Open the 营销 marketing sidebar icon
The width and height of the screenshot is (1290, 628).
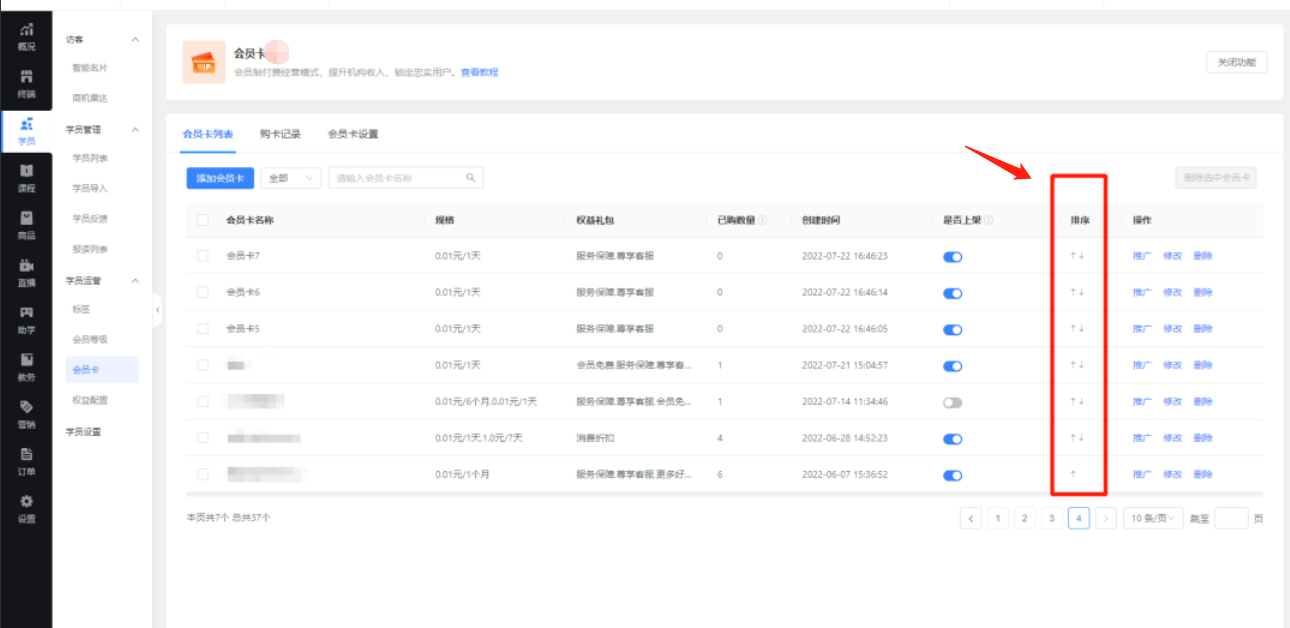click(x=26, y=413)
